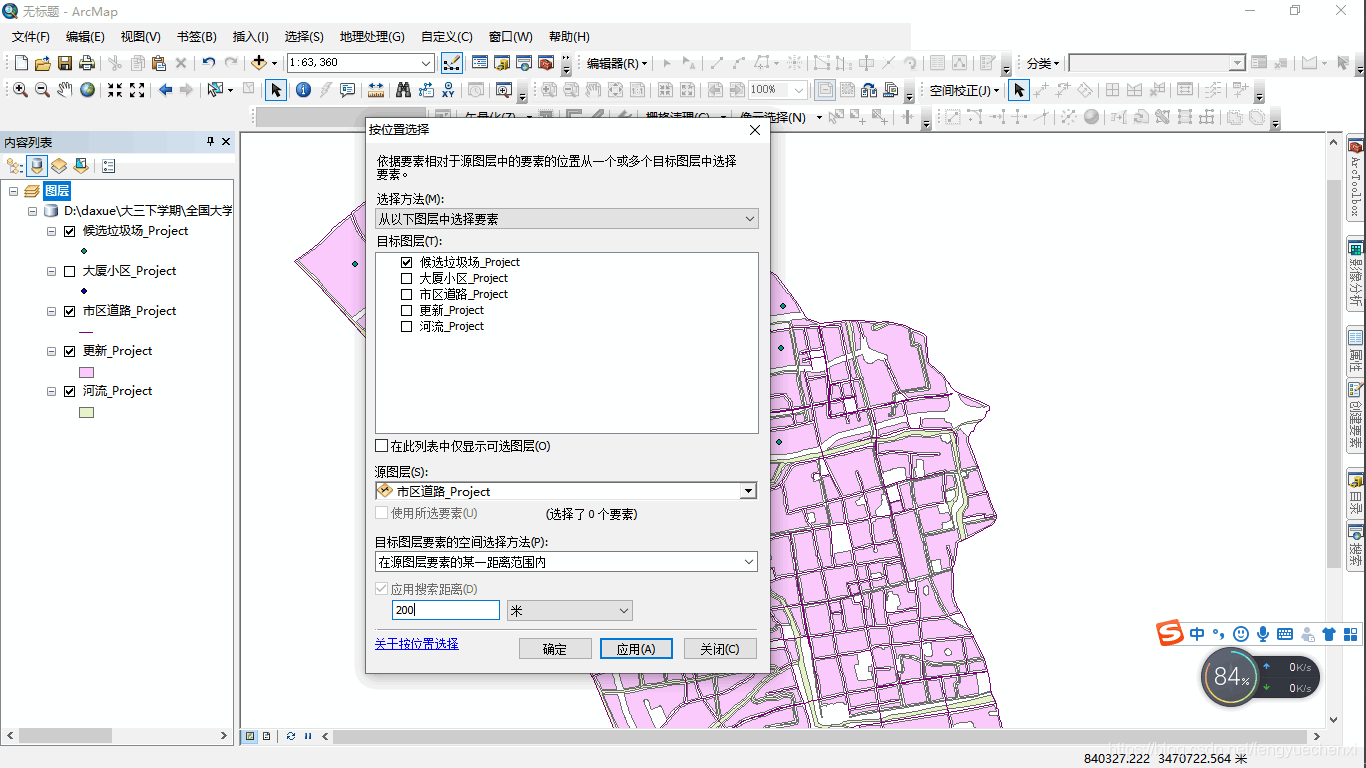This screenshot has height=768, width=1366.
Task: Switch to Data View at bottom
Action: coord(250,736)
